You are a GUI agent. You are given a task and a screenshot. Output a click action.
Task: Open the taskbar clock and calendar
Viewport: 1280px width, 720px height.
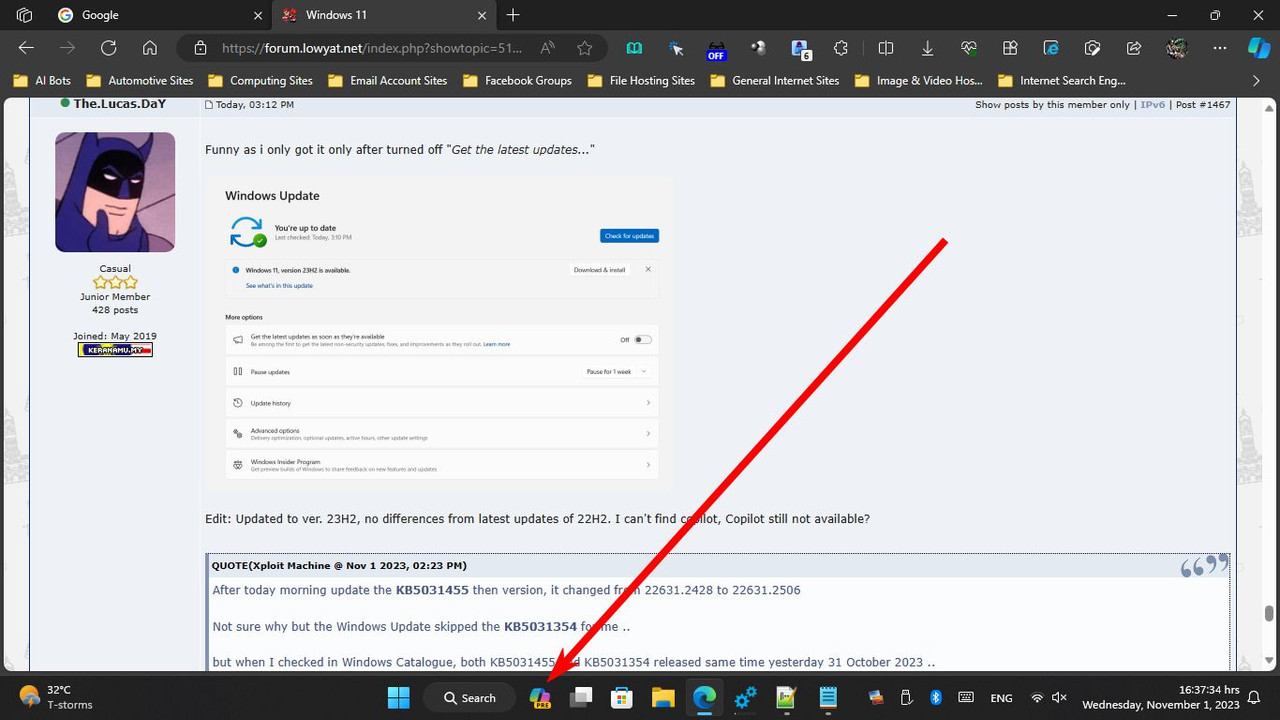pyautogui.click(x=1160, y=697)
